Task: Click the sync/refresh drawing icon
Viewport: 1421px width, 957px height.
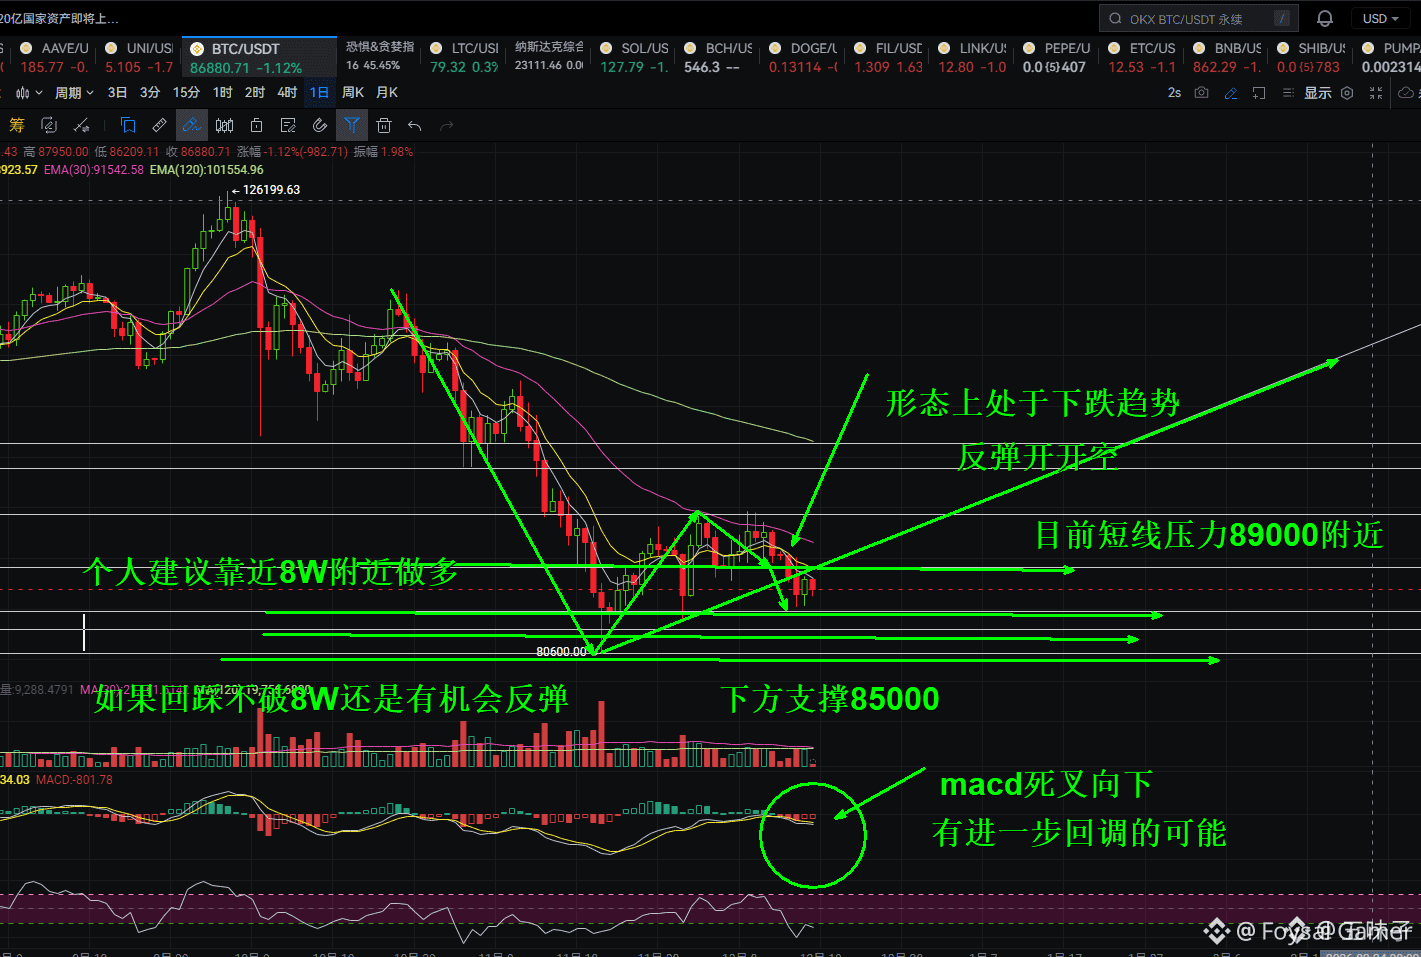Action: pyautogui.click(x=48, y=125)
